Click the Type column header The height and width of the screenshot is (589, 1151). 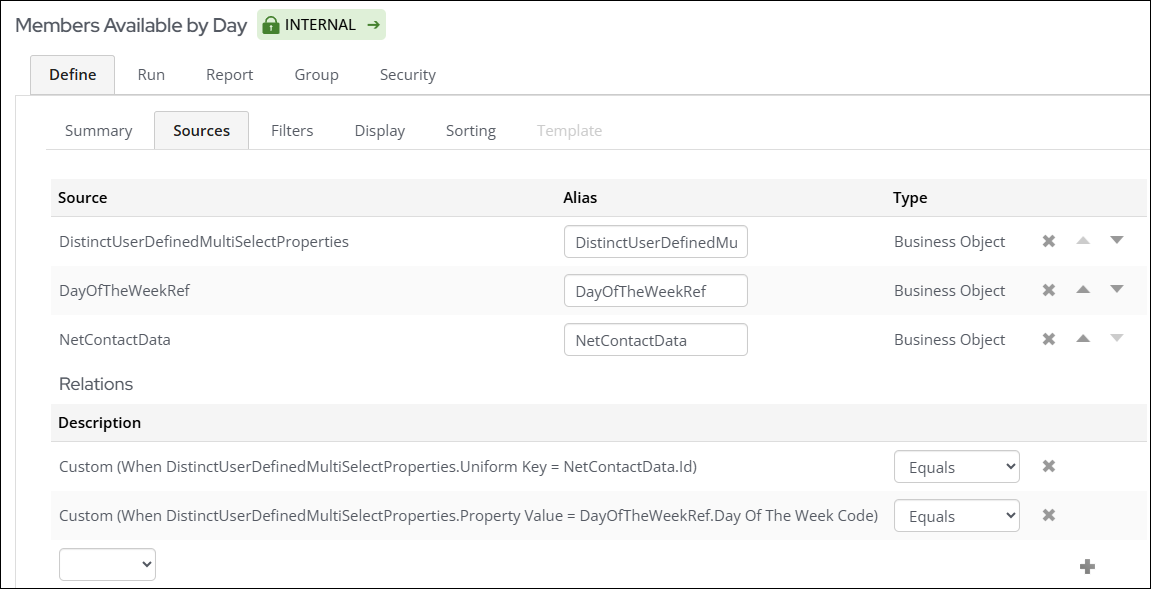click(909, 198)
